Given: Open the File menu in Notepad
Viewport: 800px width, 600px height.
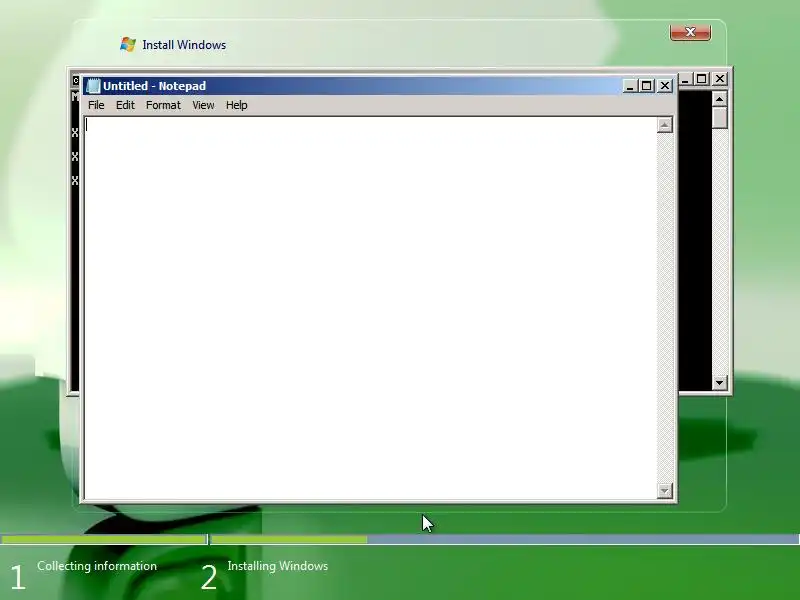Looking at the screenshot, I should tap(96, 105).
